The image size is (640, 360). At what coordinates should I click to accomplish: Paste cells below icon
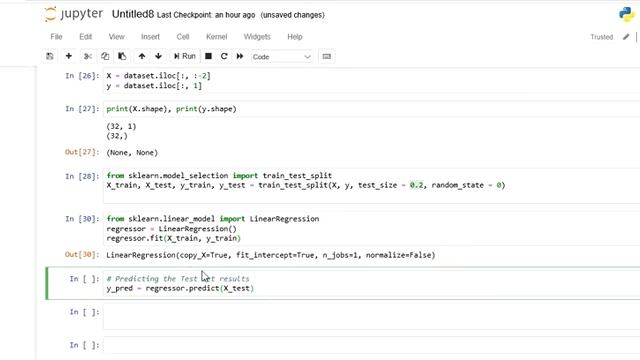(122, 56)
